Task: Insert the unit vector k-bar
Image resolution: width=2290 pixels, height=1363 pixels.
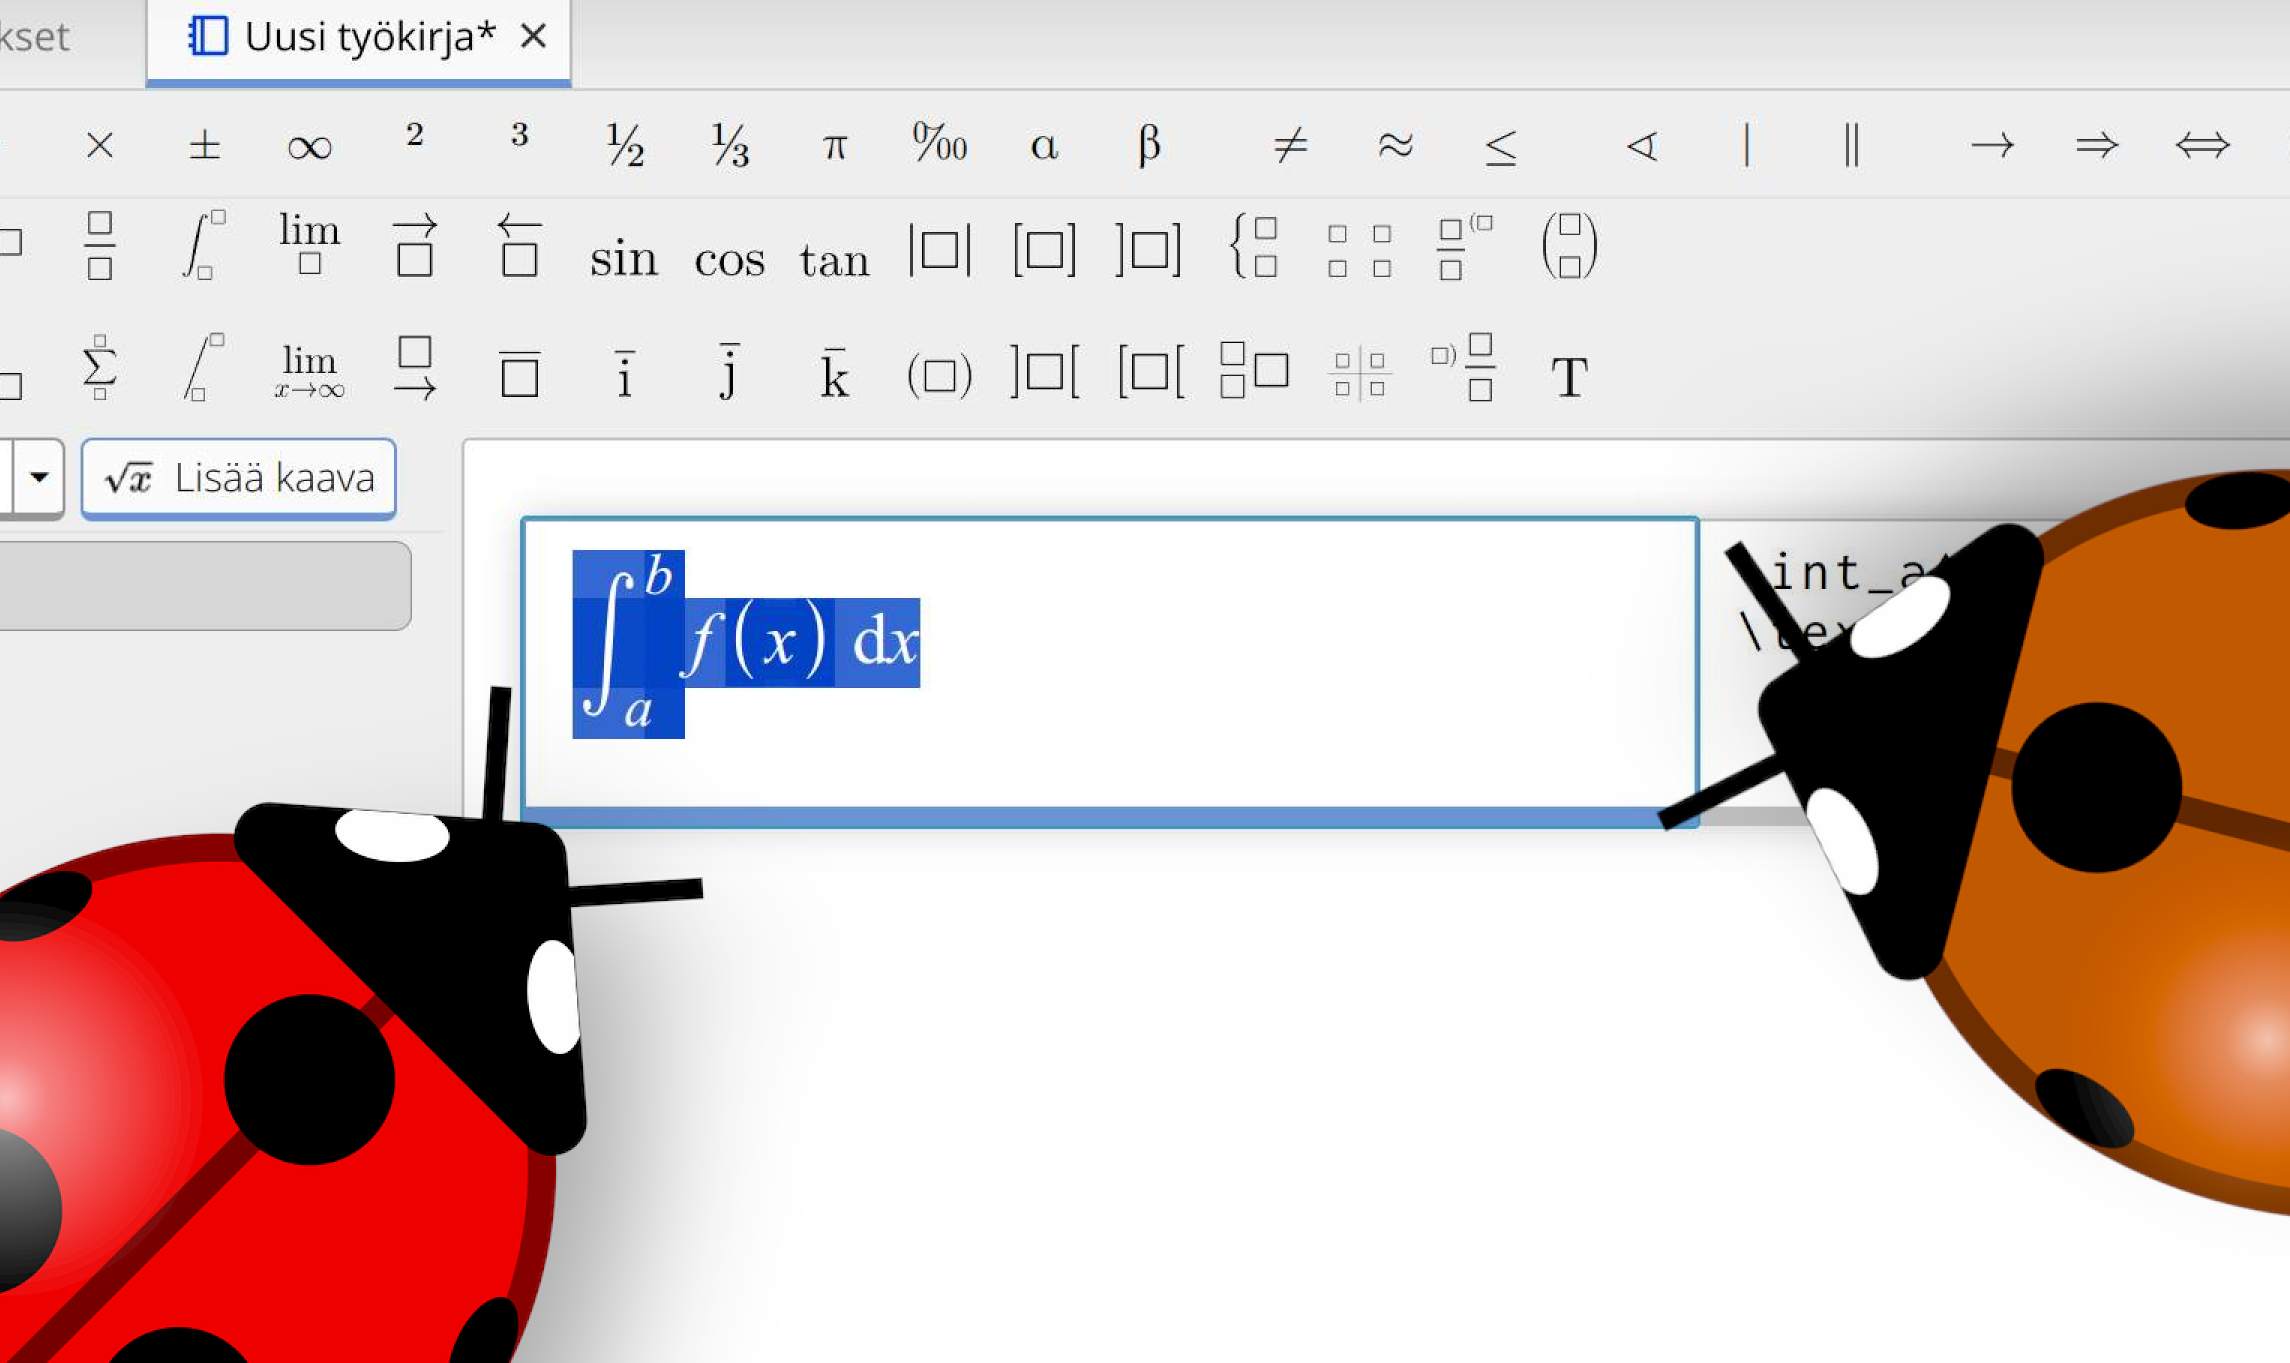Action: pyautogui.click(x=835, y=374)
